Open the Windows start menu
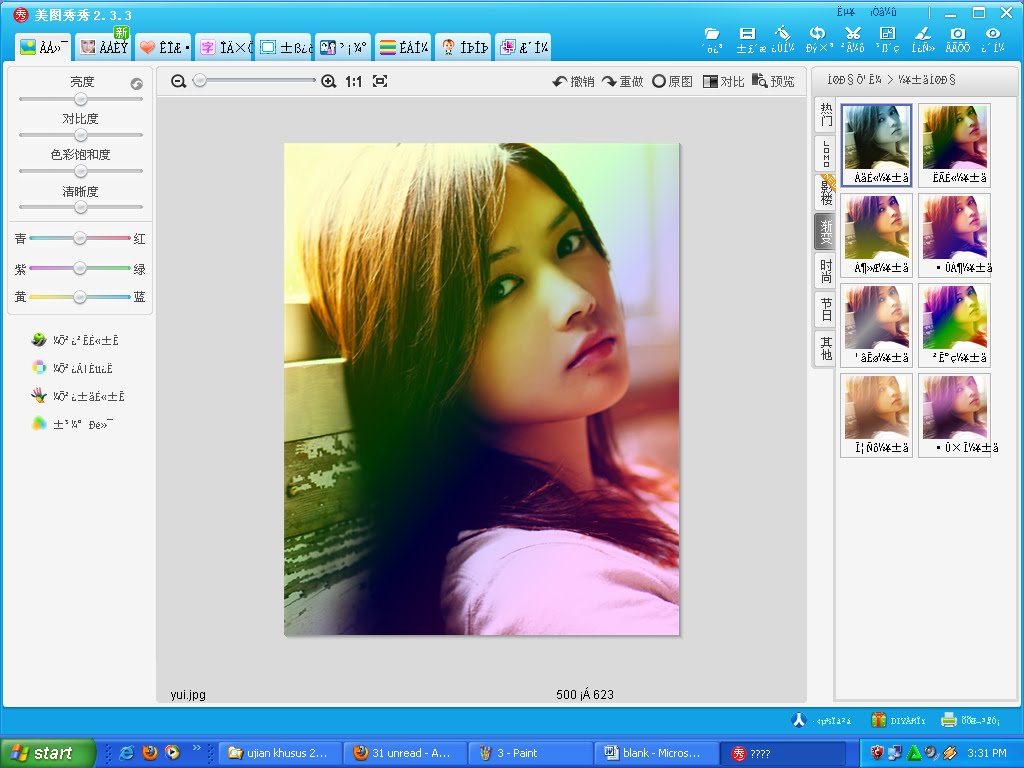1024x768 pixels. pyautogui.click(x=48, y=753)
